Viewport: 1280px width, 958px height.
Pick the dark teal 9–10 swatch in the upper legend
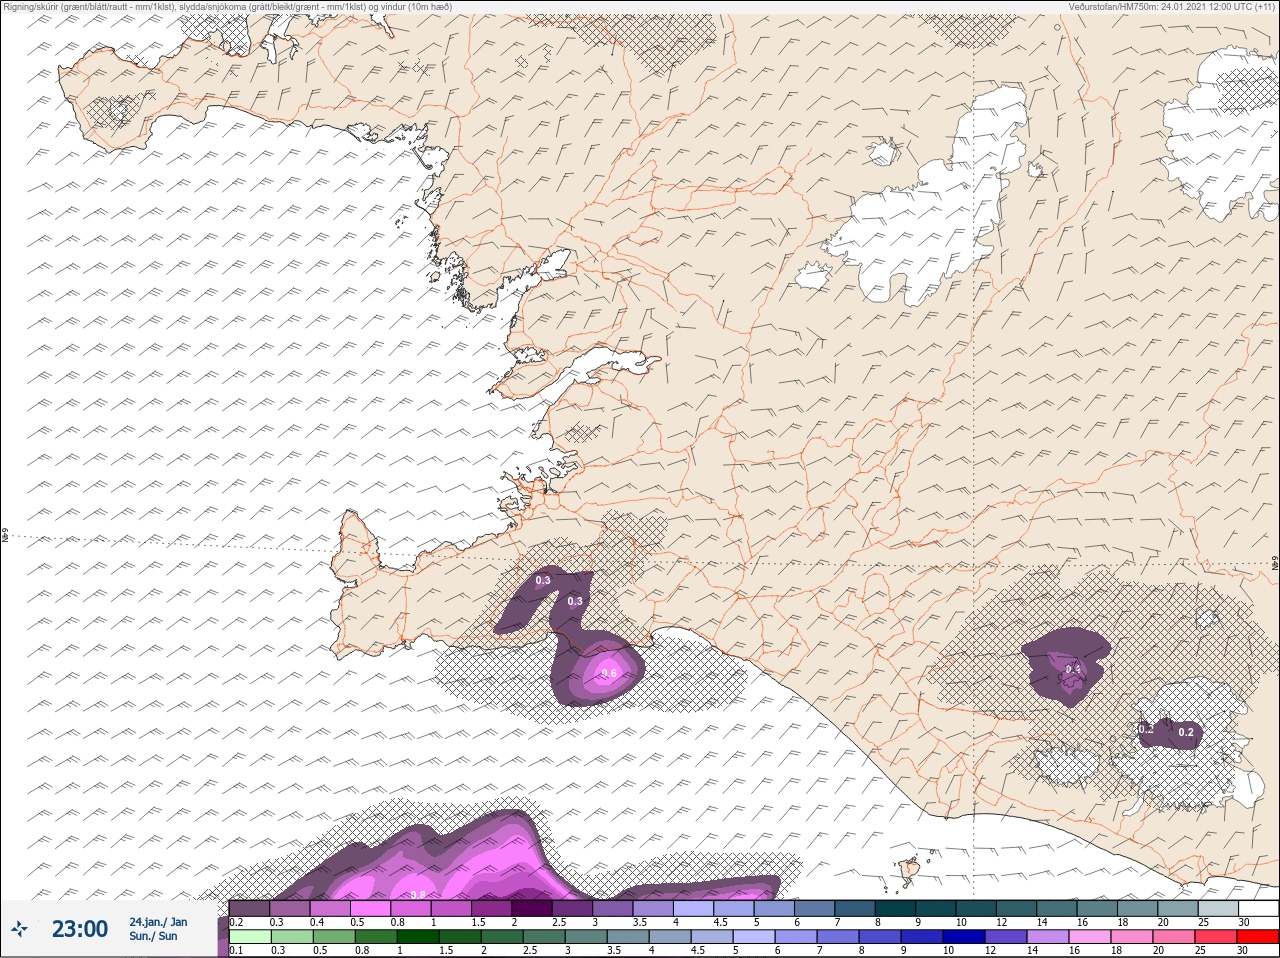click(935, 908)
